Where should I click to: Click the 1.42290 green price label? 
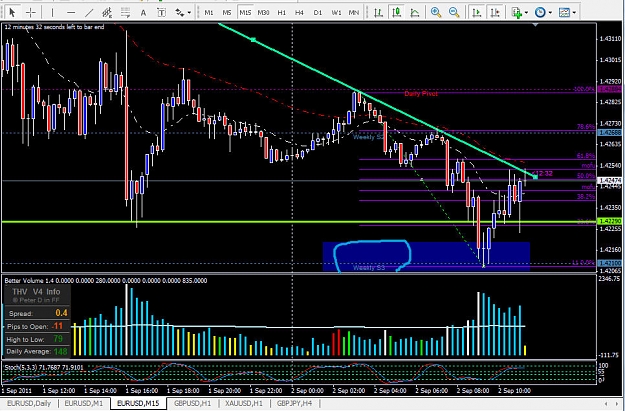(610, 221)
